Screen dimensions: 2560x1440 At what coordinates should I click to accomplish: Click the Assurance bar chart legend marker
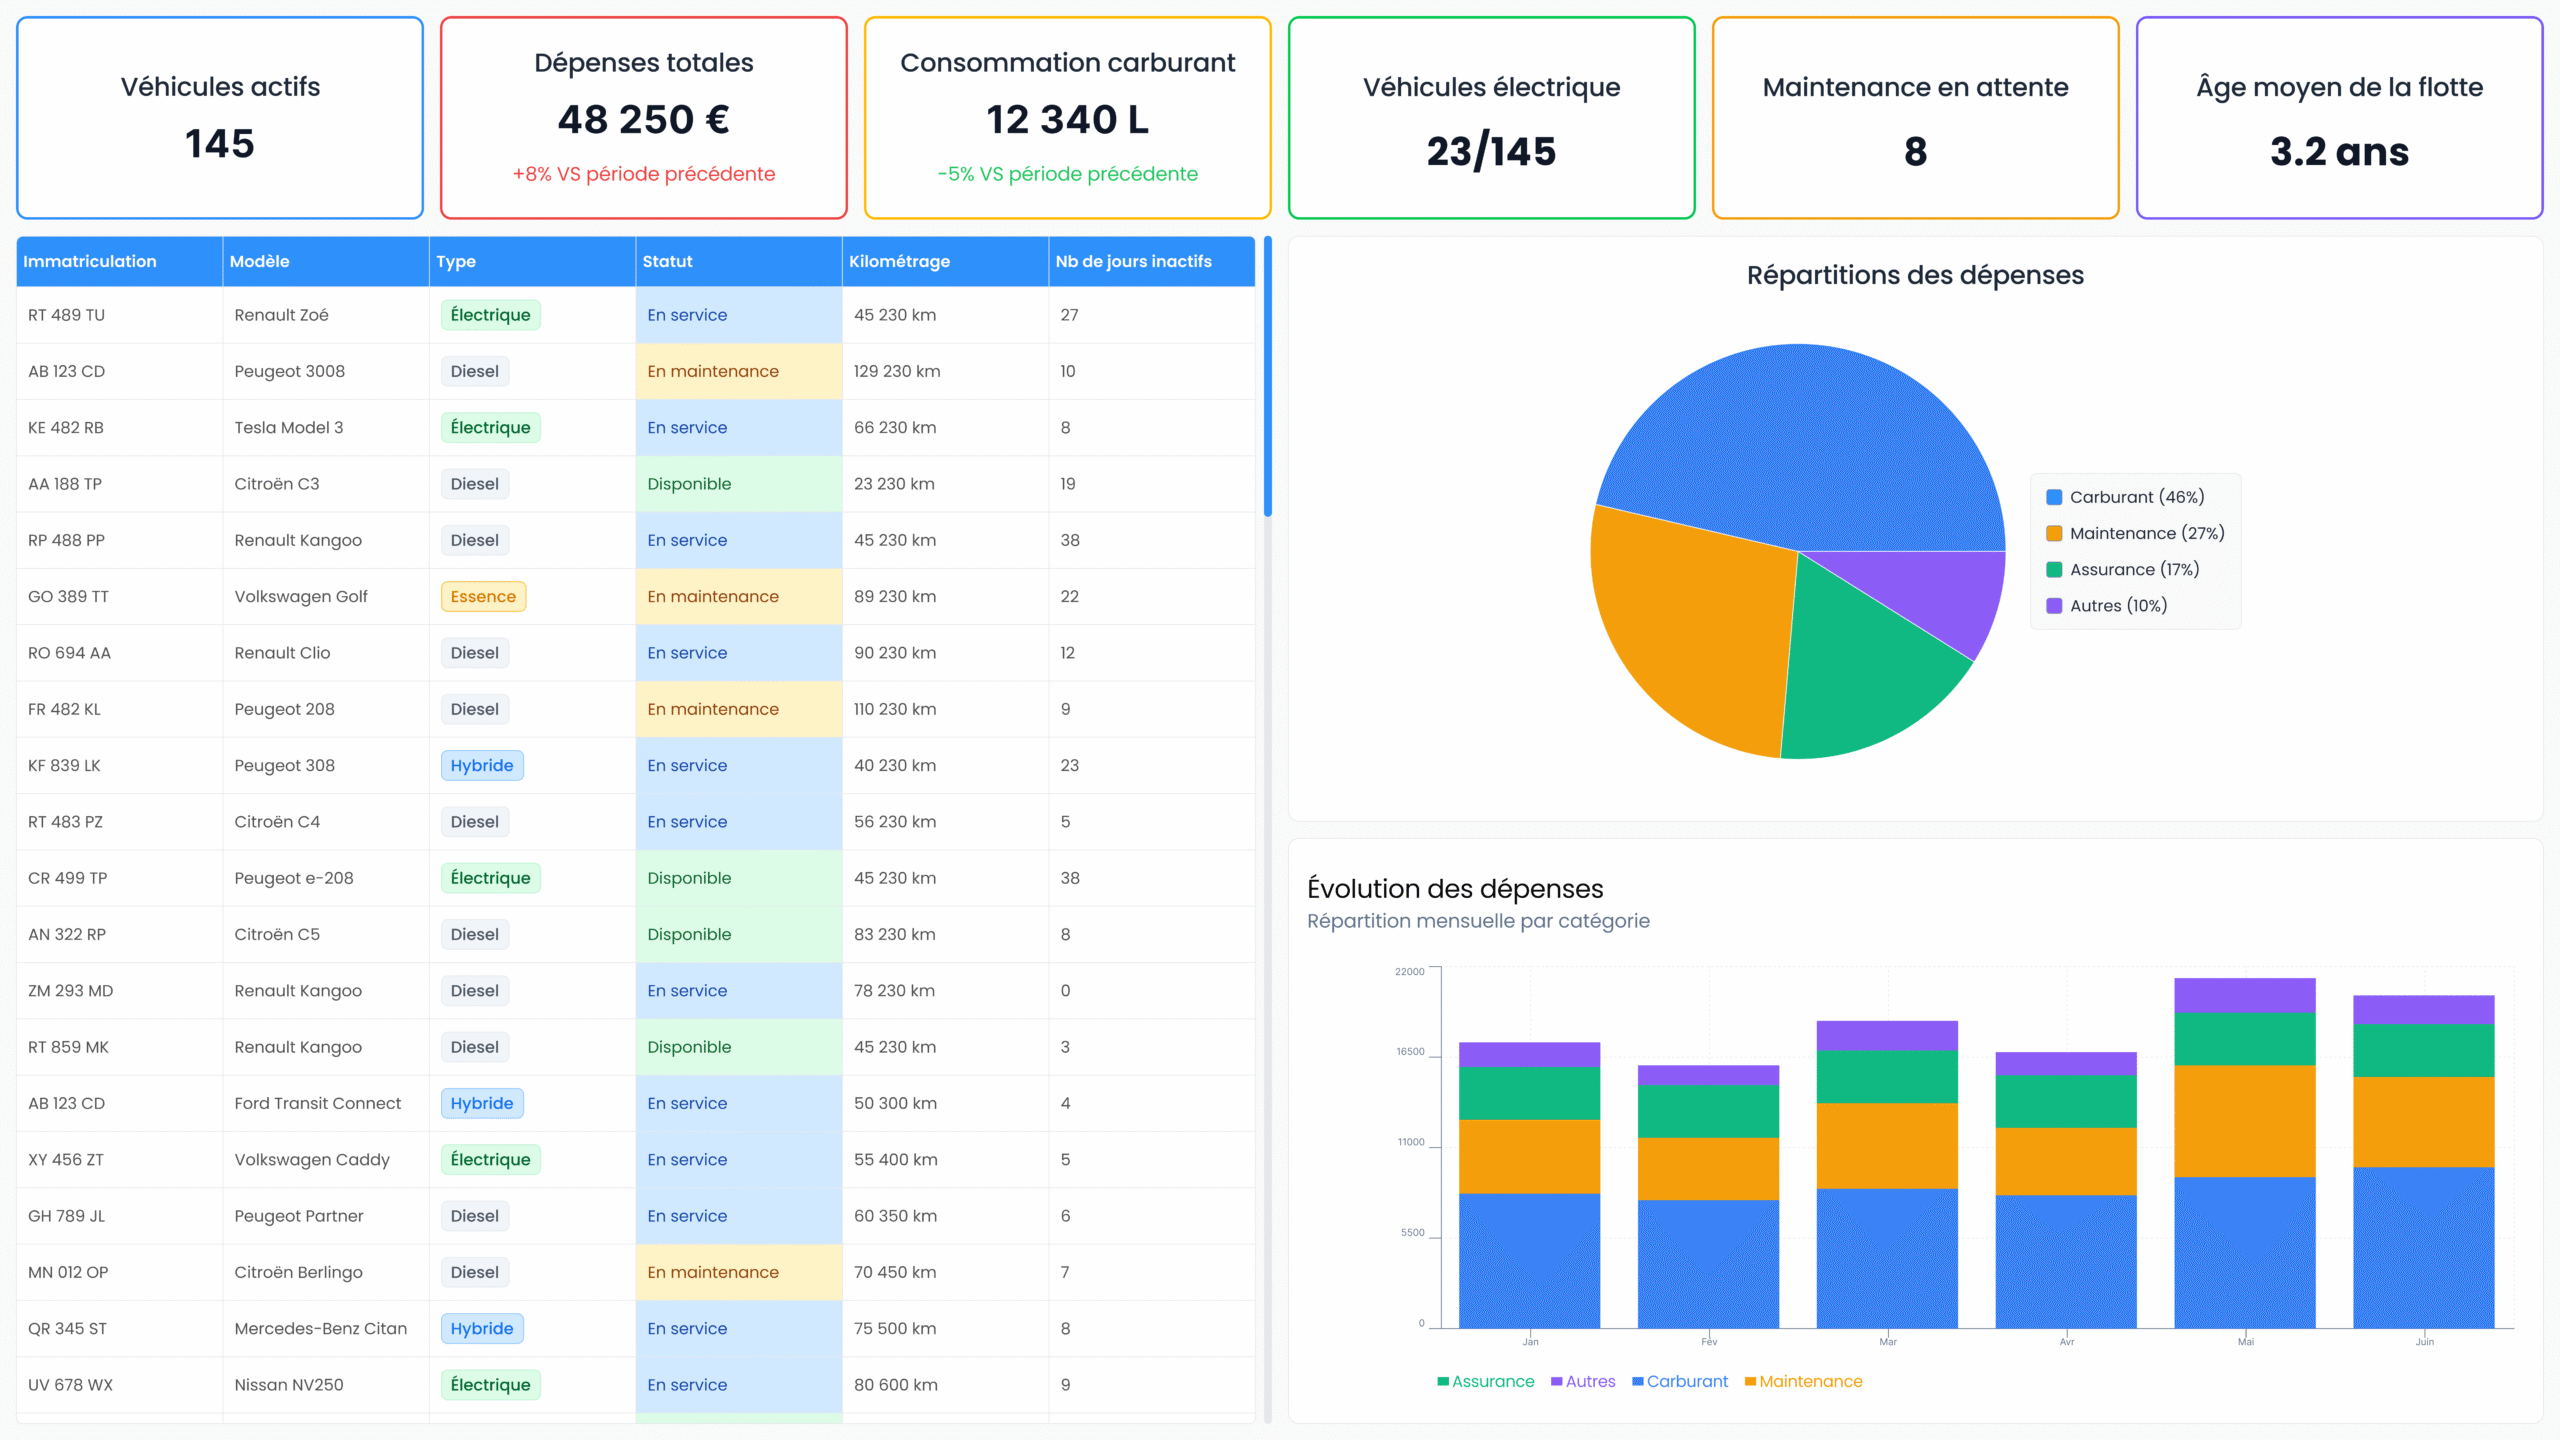(x=1443, y=1381)
